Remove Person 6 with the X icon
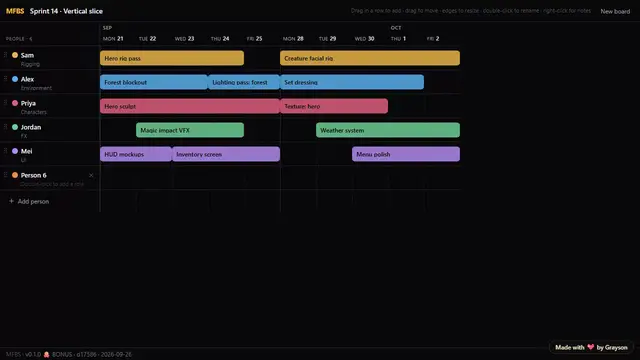 (x=91, y=175)
